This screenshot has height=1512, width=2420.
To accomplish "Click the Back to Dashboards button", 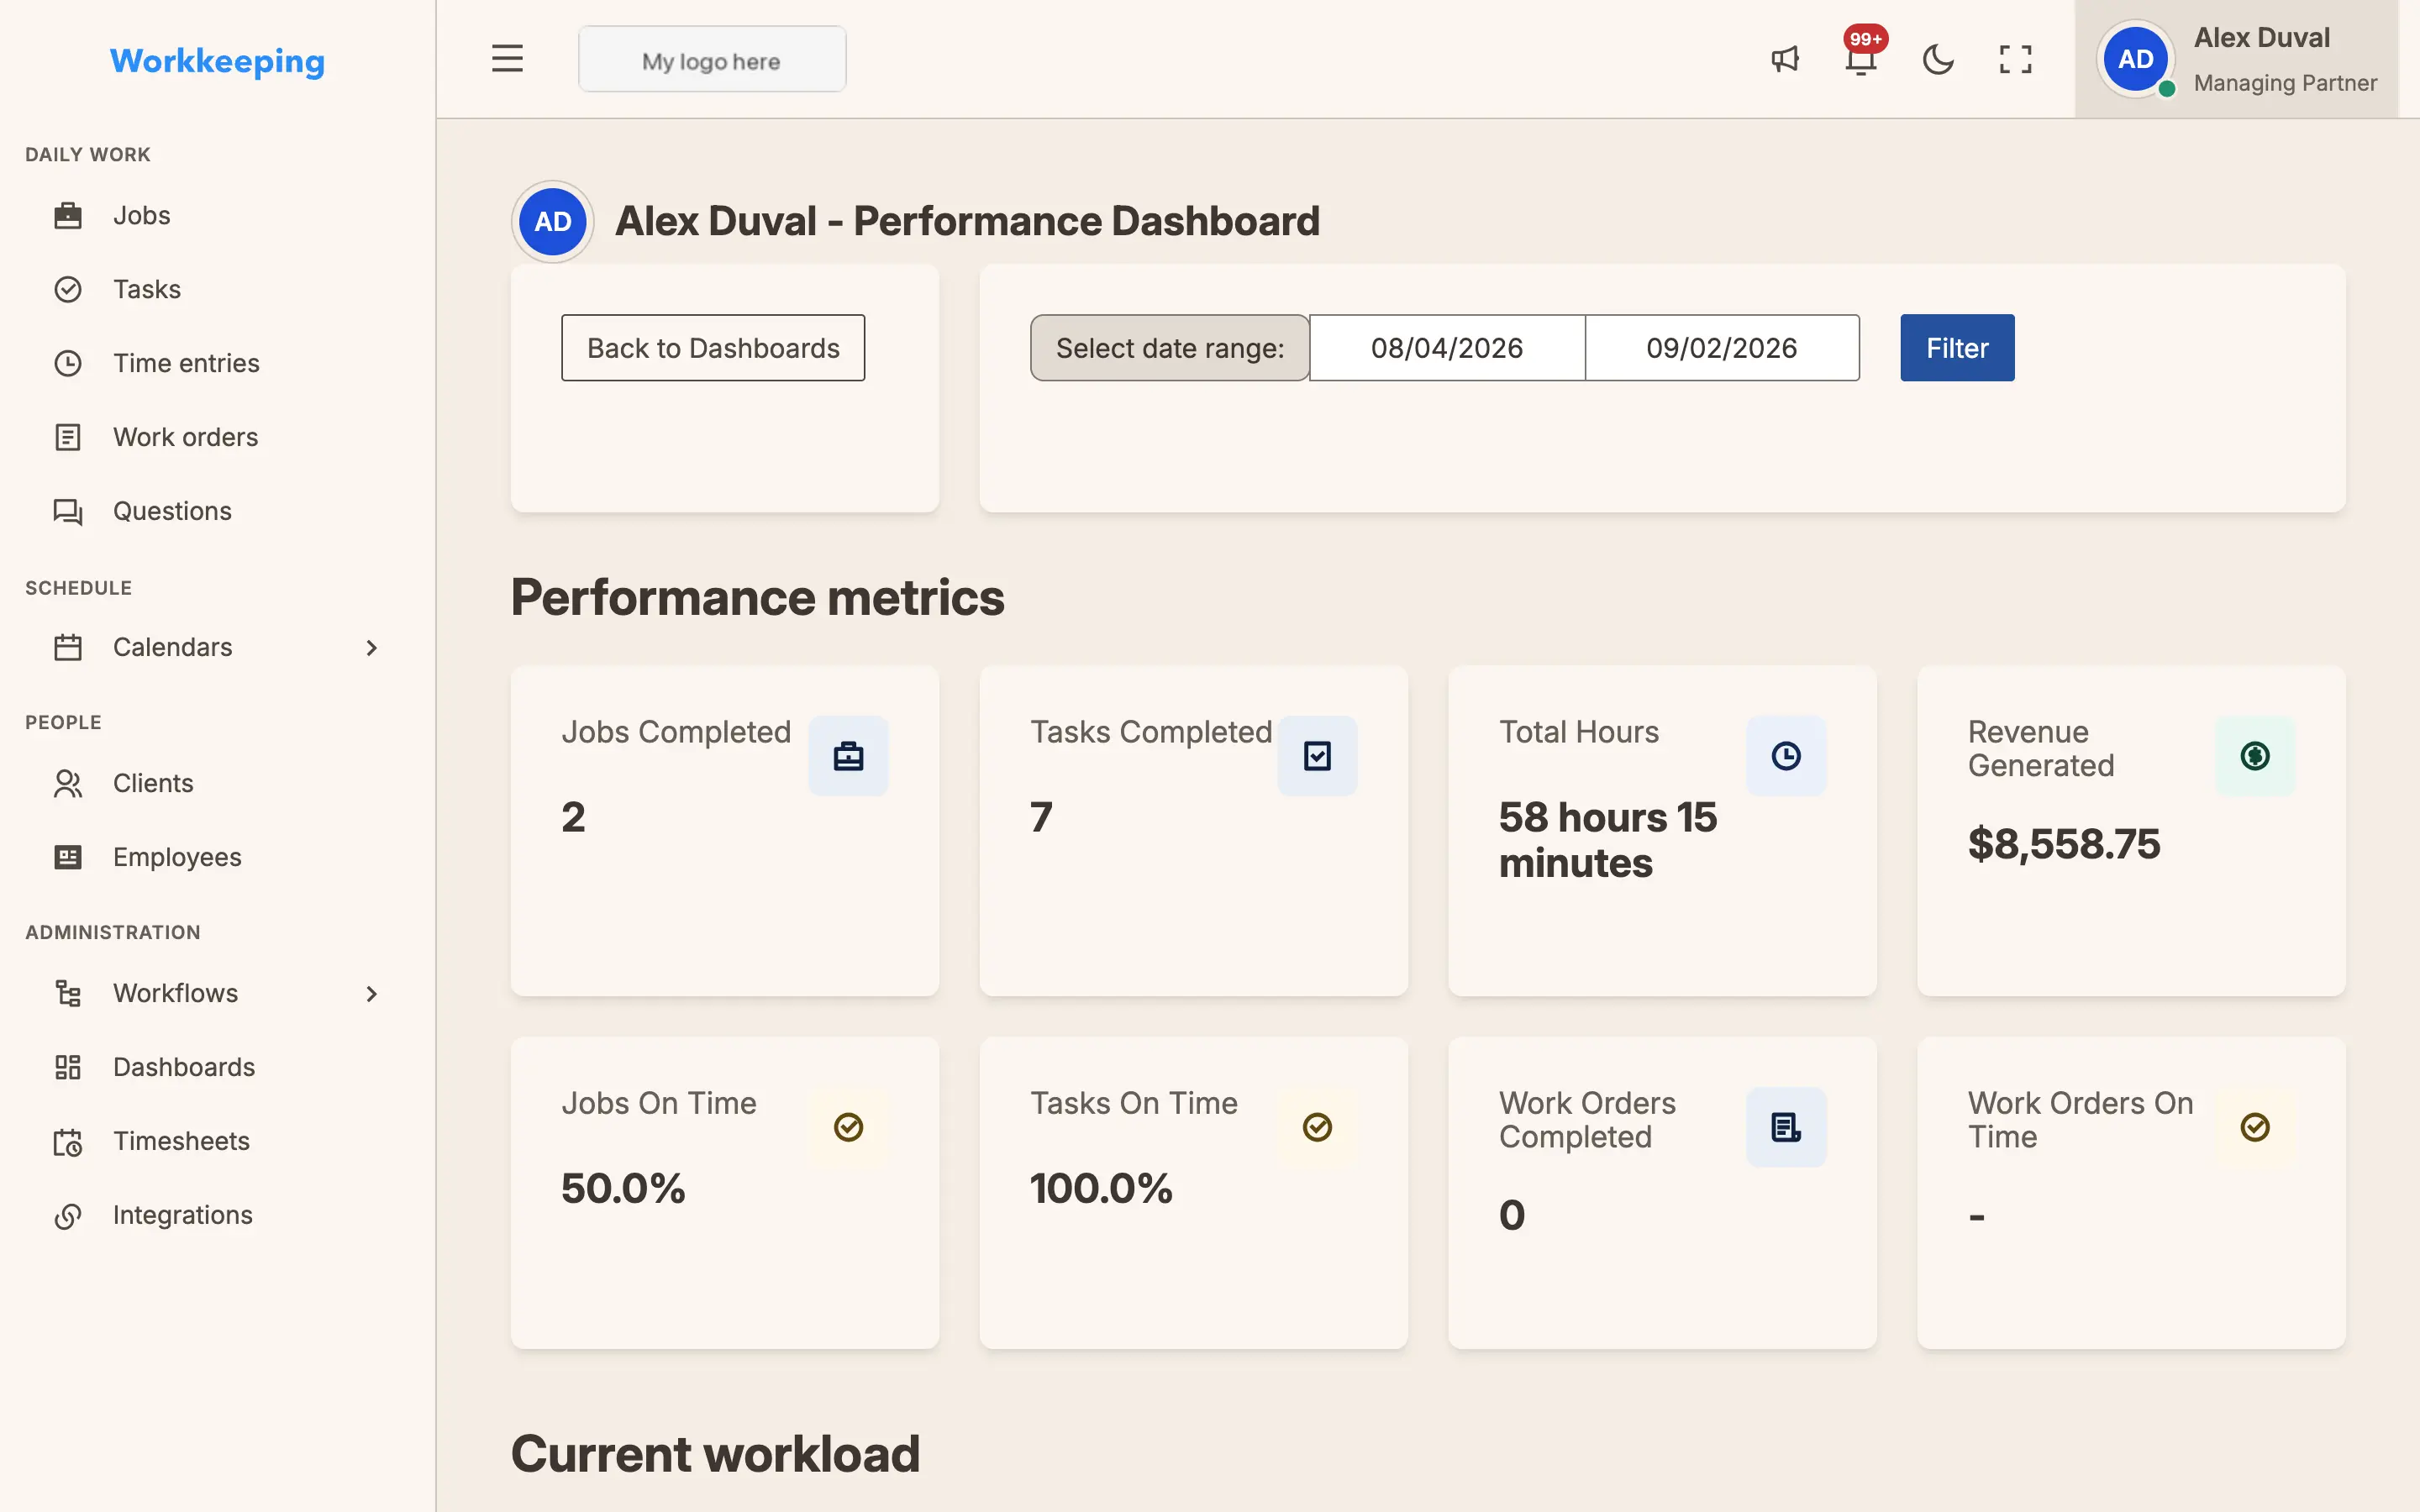I will 713,348.
